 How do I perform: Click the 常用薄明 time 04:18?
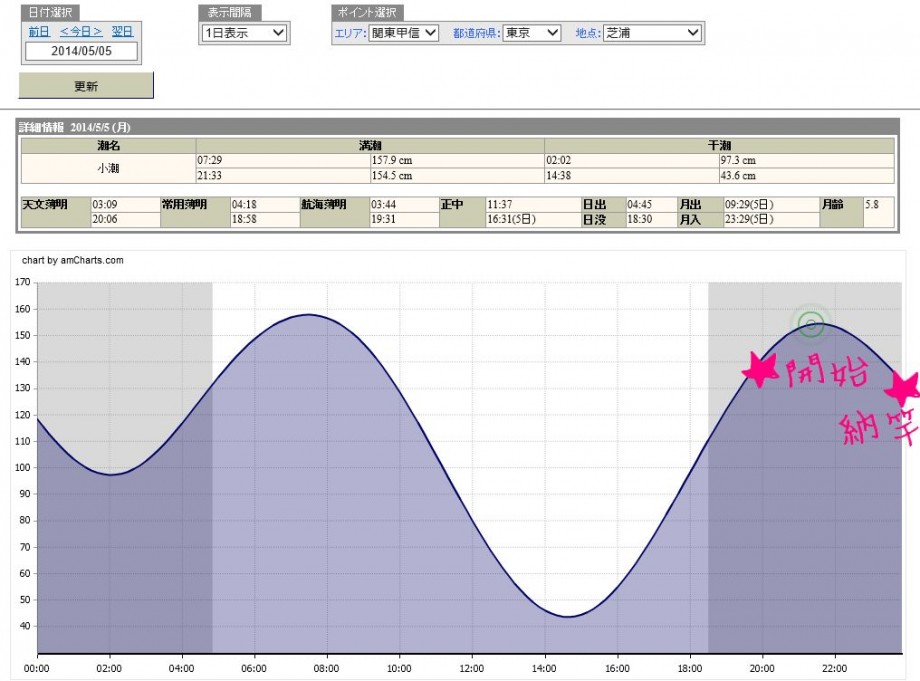coord(244,205)
